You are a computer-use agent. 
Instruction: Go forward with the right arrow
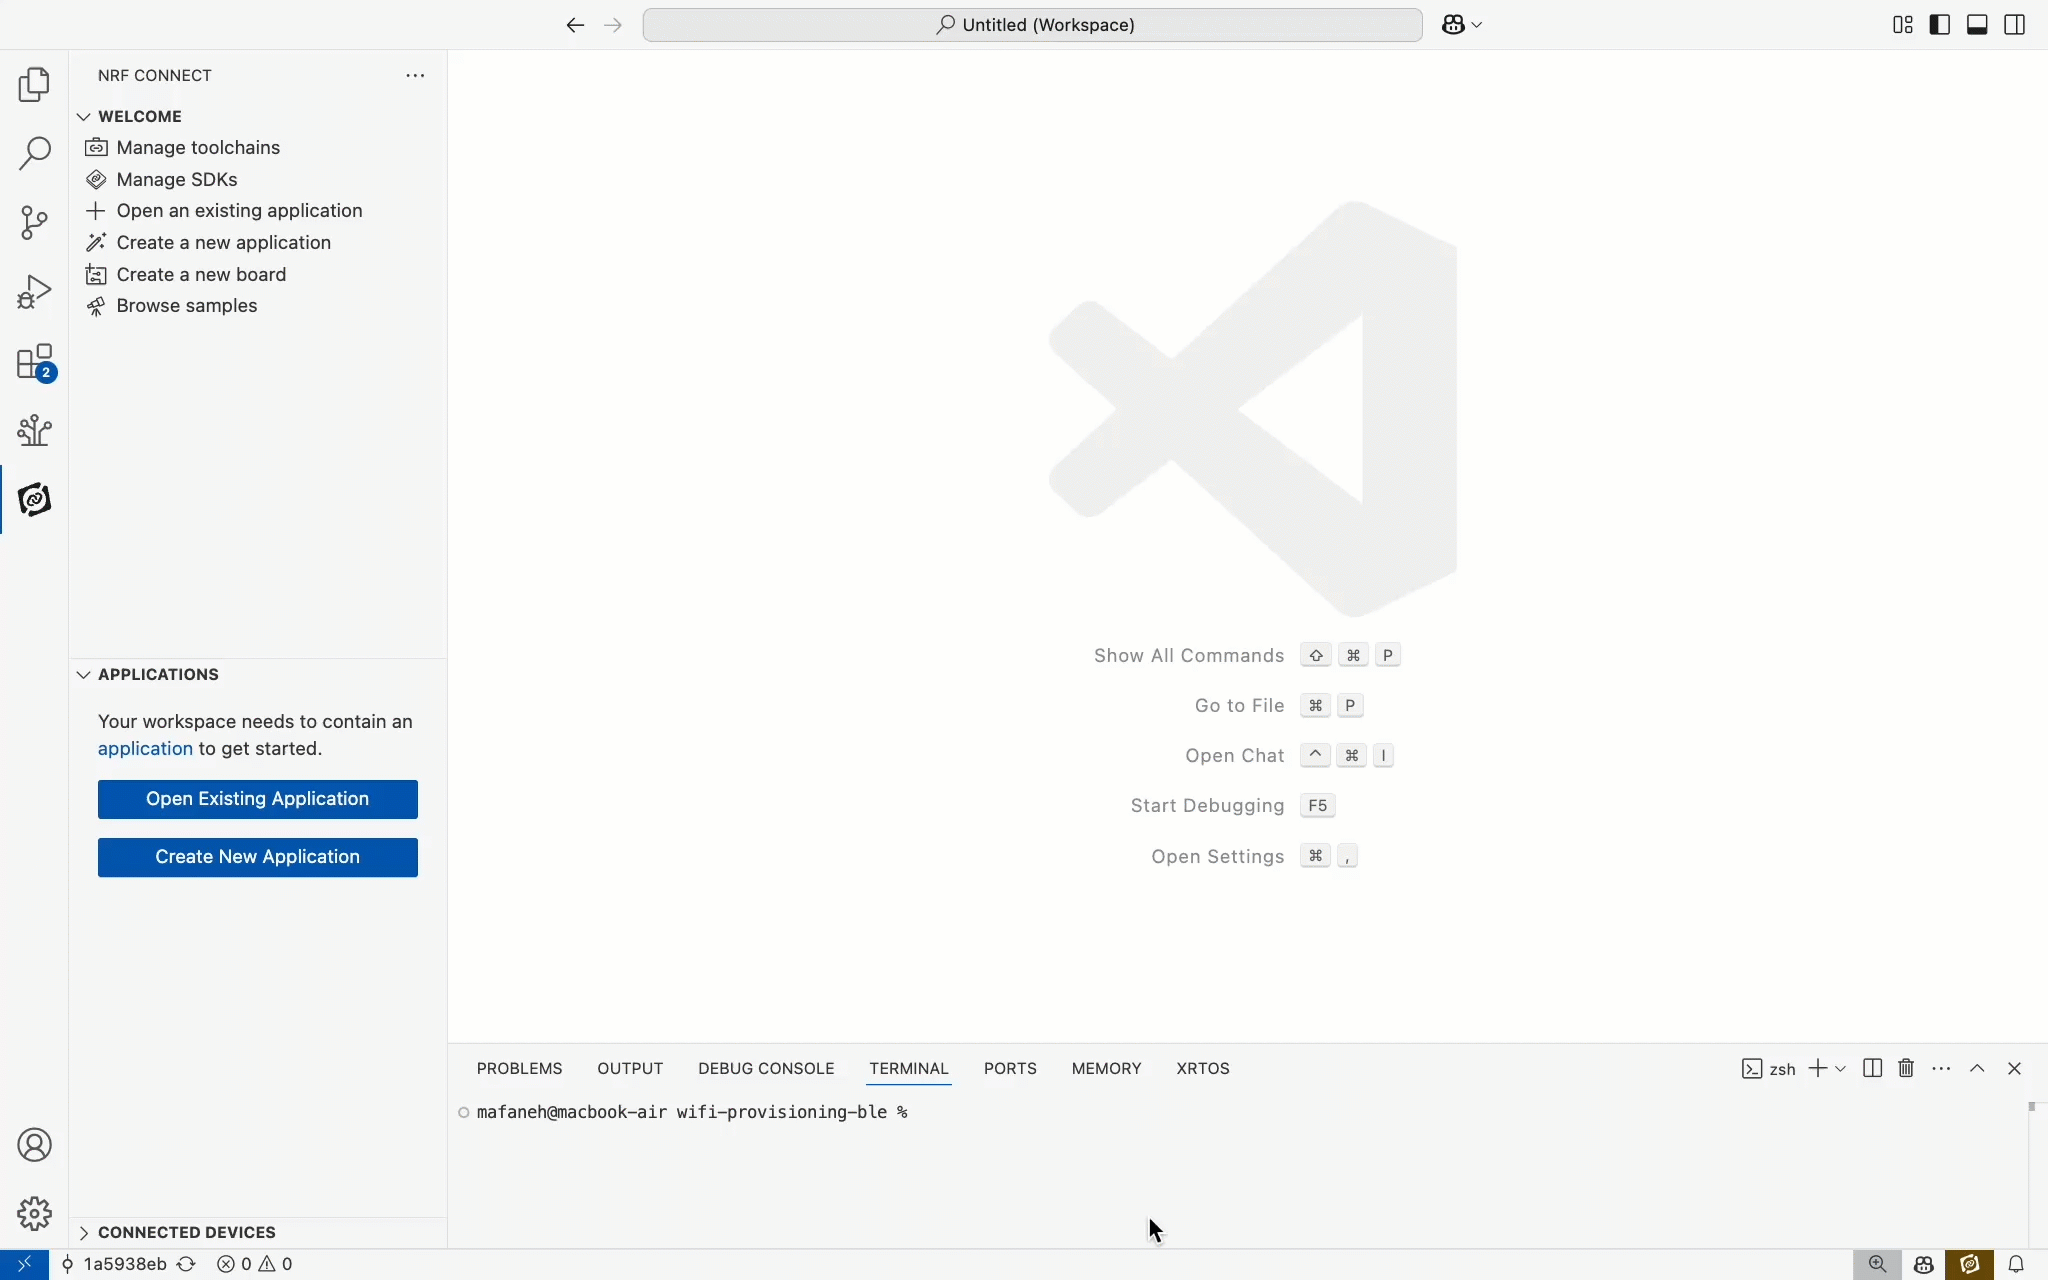pos(613,25)
